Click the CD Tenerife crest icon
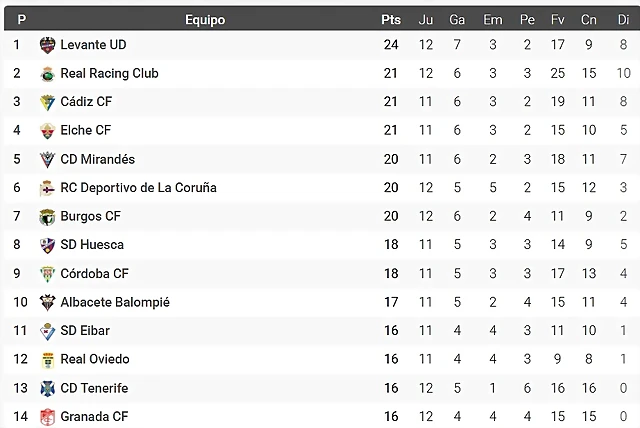 click(x=47, y=388)
